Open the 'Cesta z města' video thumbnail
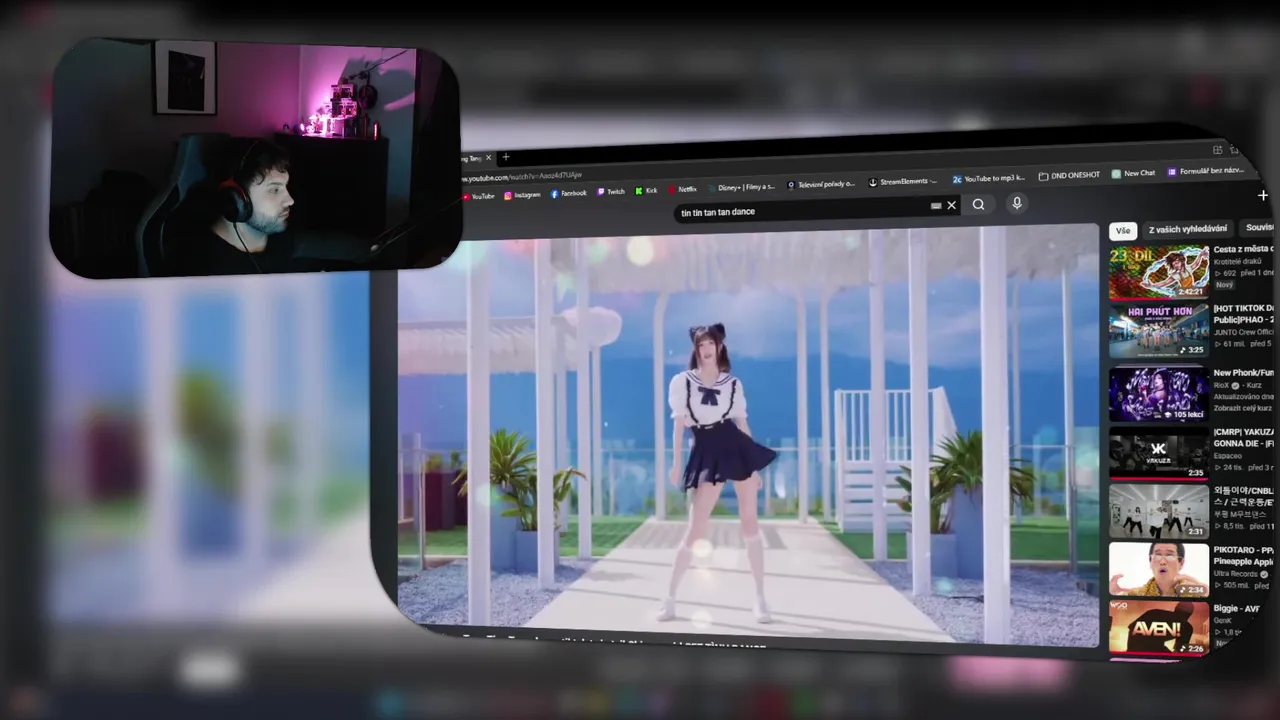This screenshot has width=1280, height=720. (x=1158, y=271)
